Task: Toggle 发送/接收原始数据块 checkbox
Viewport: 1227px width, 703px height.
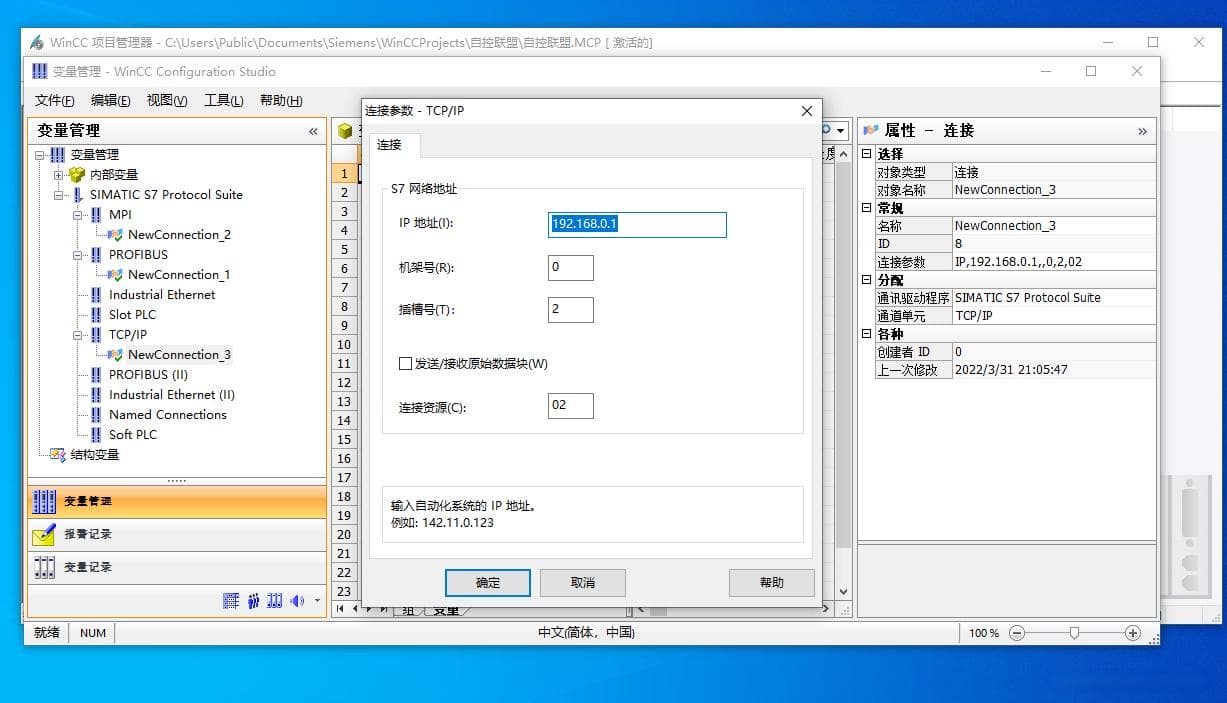Action: tap(405, 364)
